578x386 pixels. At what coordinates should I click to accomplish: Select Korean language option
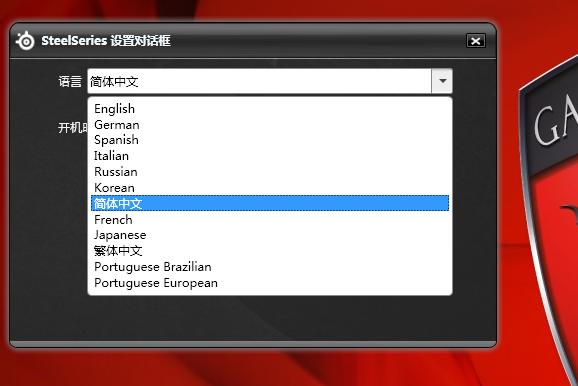pyautogui.click(x=270, y=188)
